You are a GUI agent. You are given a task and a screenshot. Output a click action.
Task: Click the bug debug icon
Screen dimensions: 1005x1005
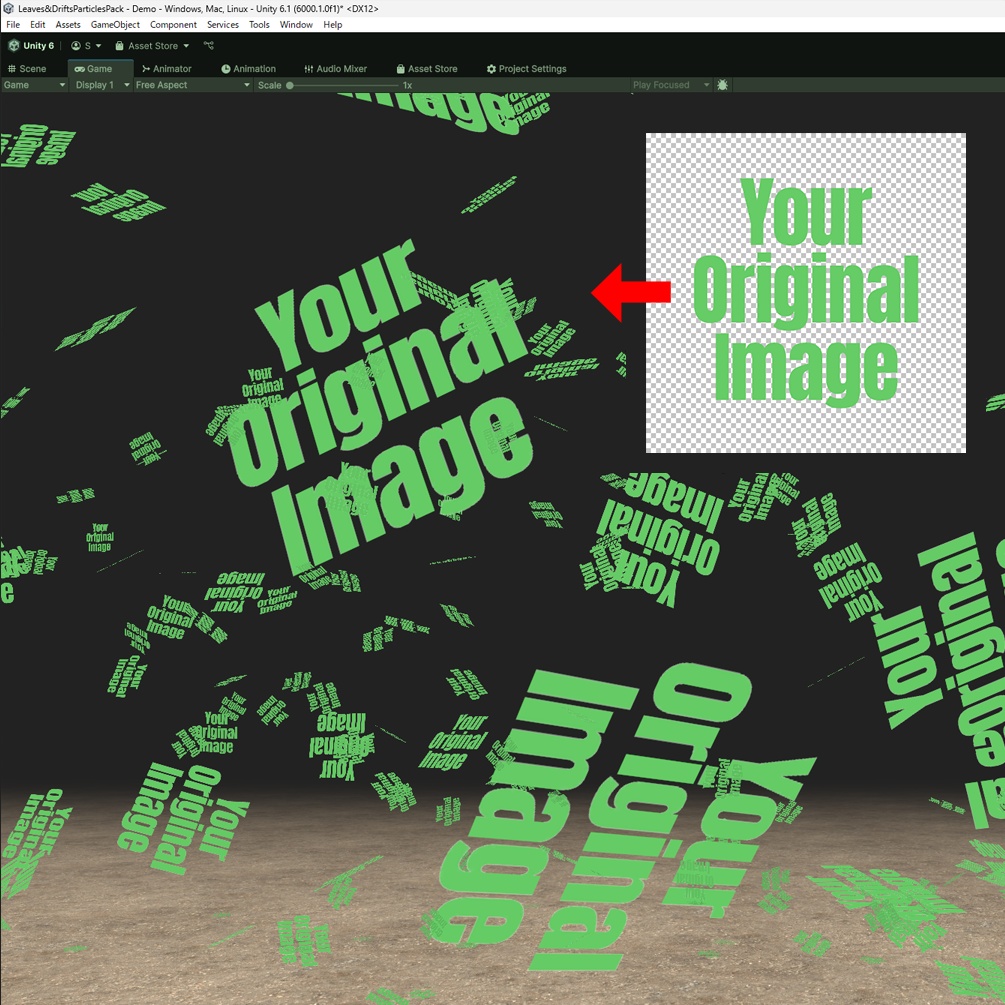tap(722, 85)
